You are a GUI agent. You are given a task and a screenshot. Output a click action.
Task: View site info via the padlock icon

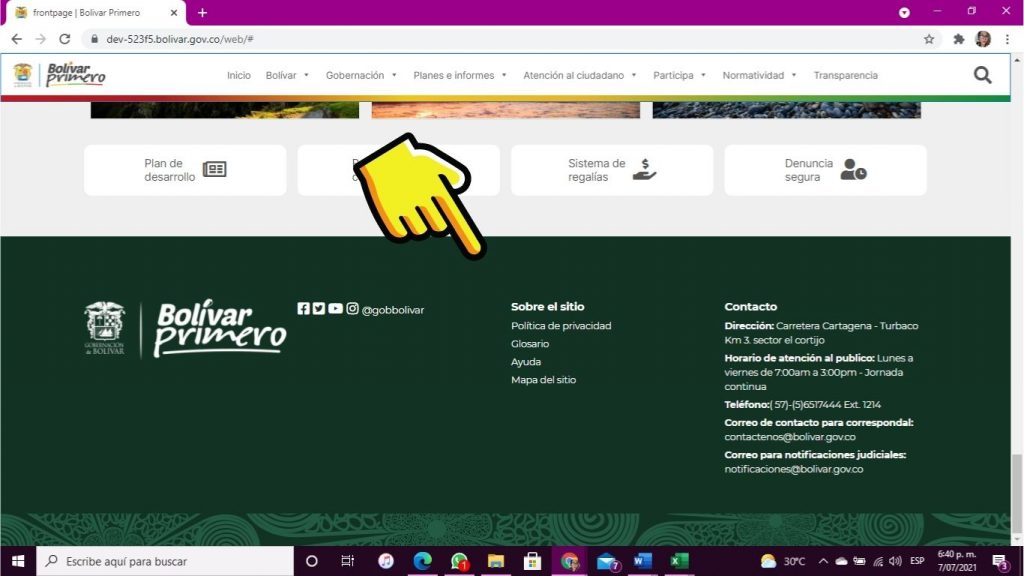click(94, 39)
